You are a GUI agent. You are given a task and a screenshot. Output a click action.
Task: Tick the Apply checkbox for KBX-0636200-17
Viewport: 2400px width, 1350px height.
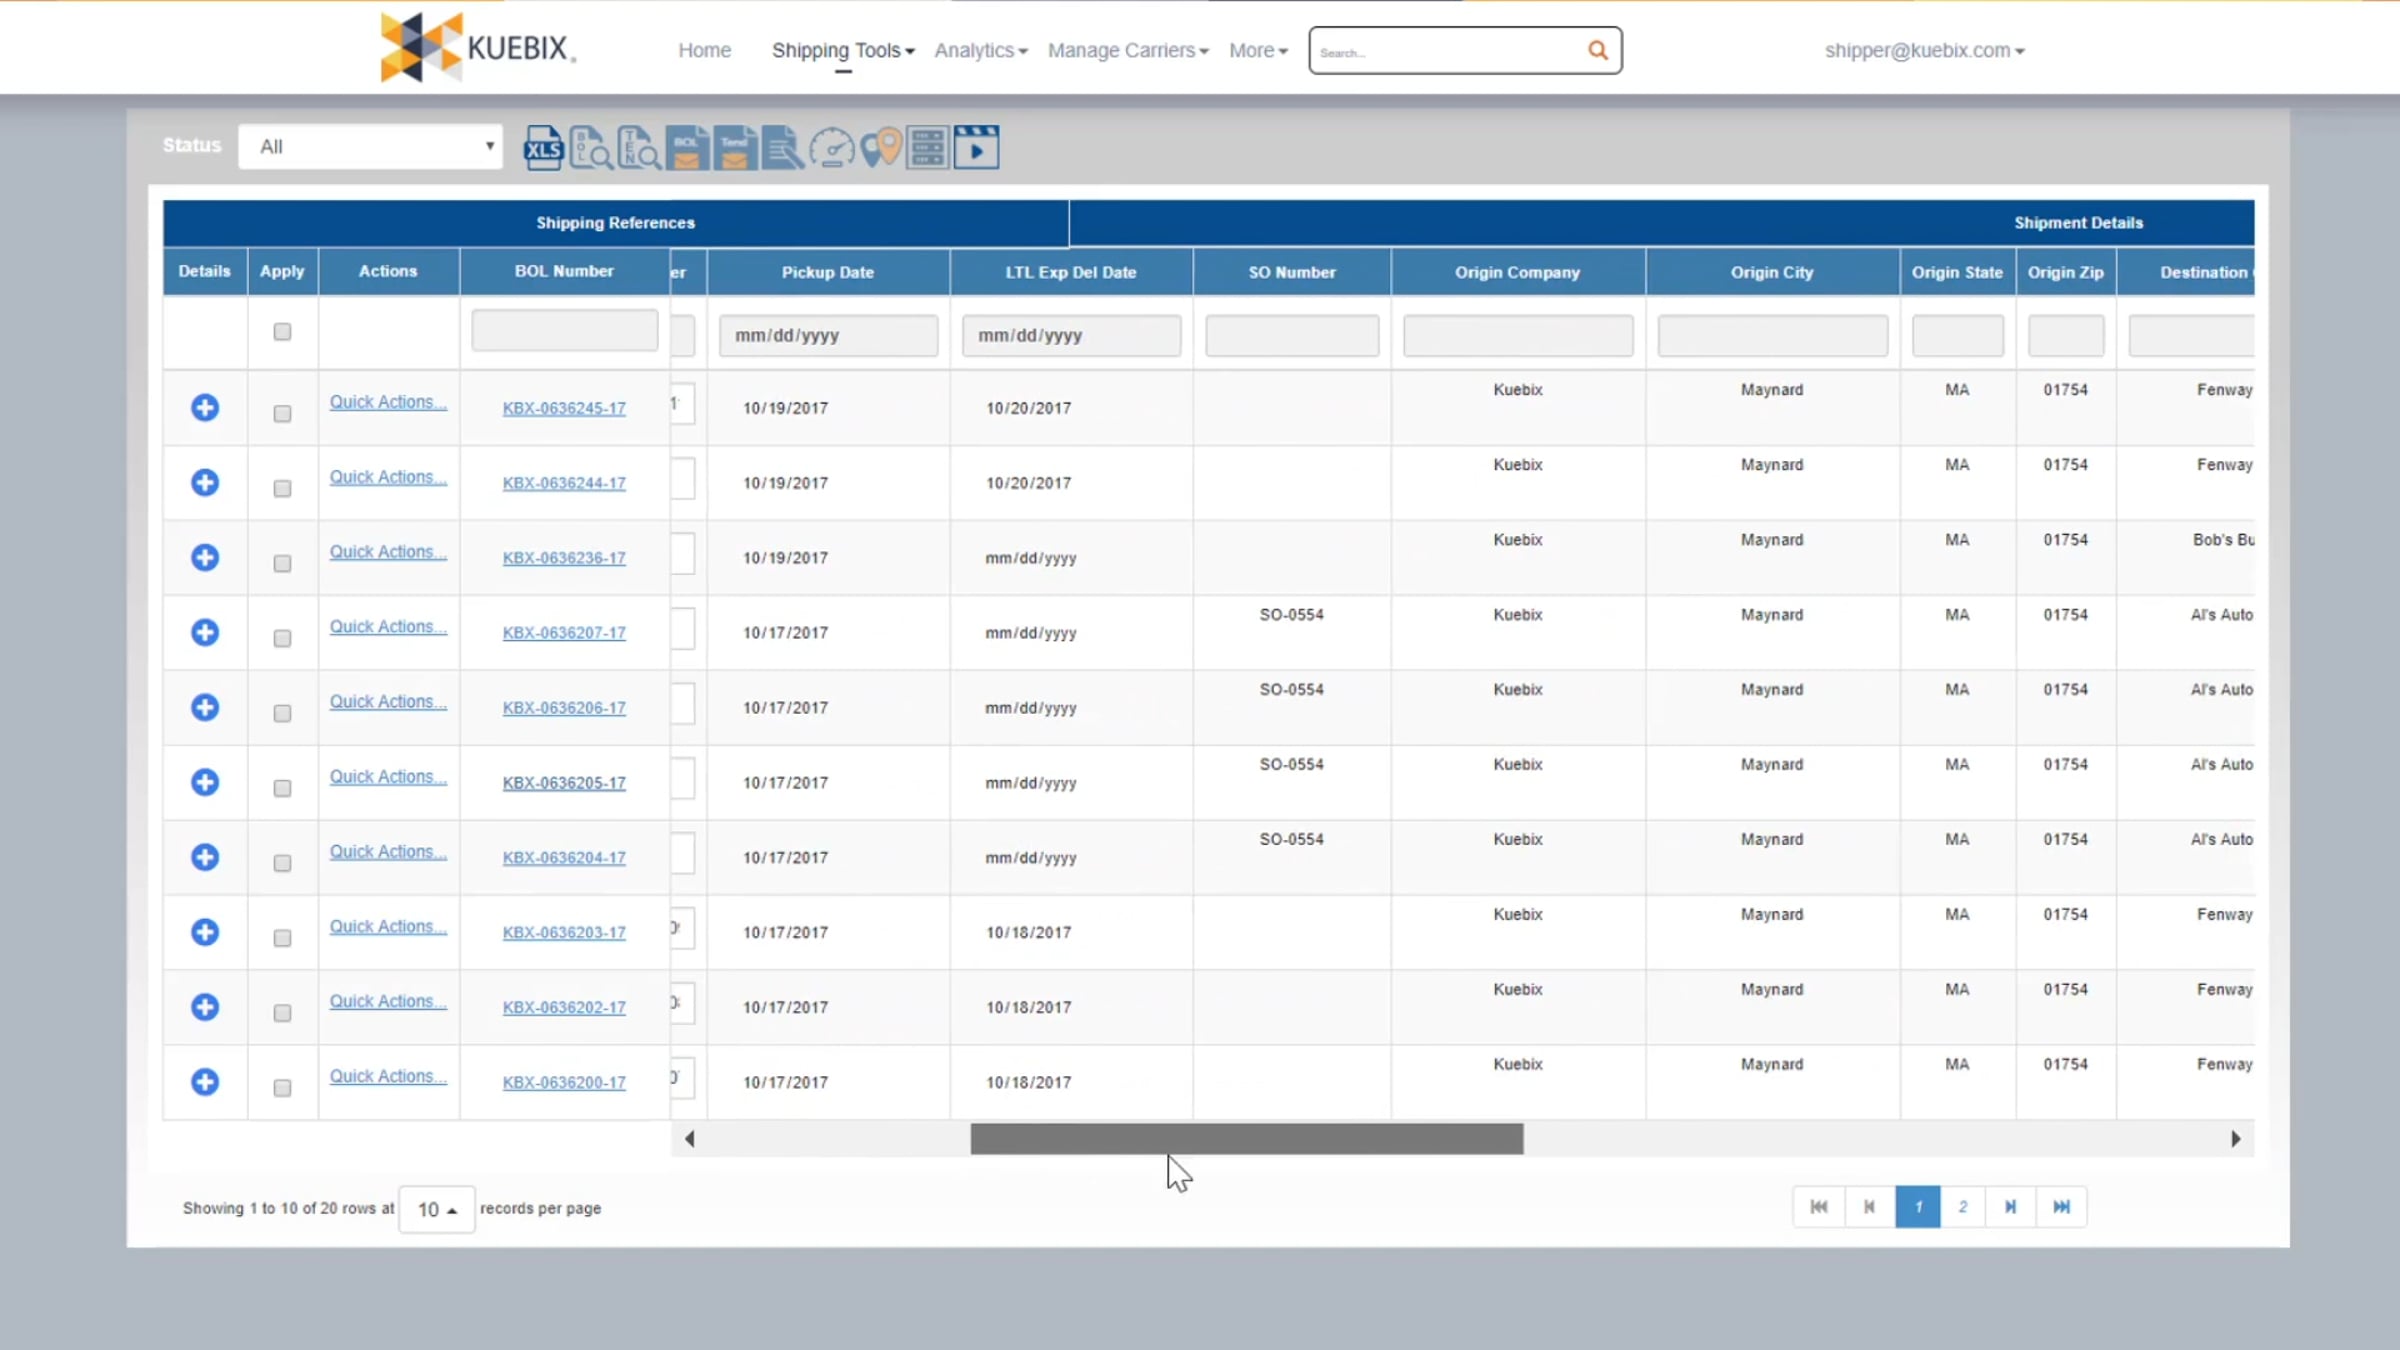(282, 1088)
